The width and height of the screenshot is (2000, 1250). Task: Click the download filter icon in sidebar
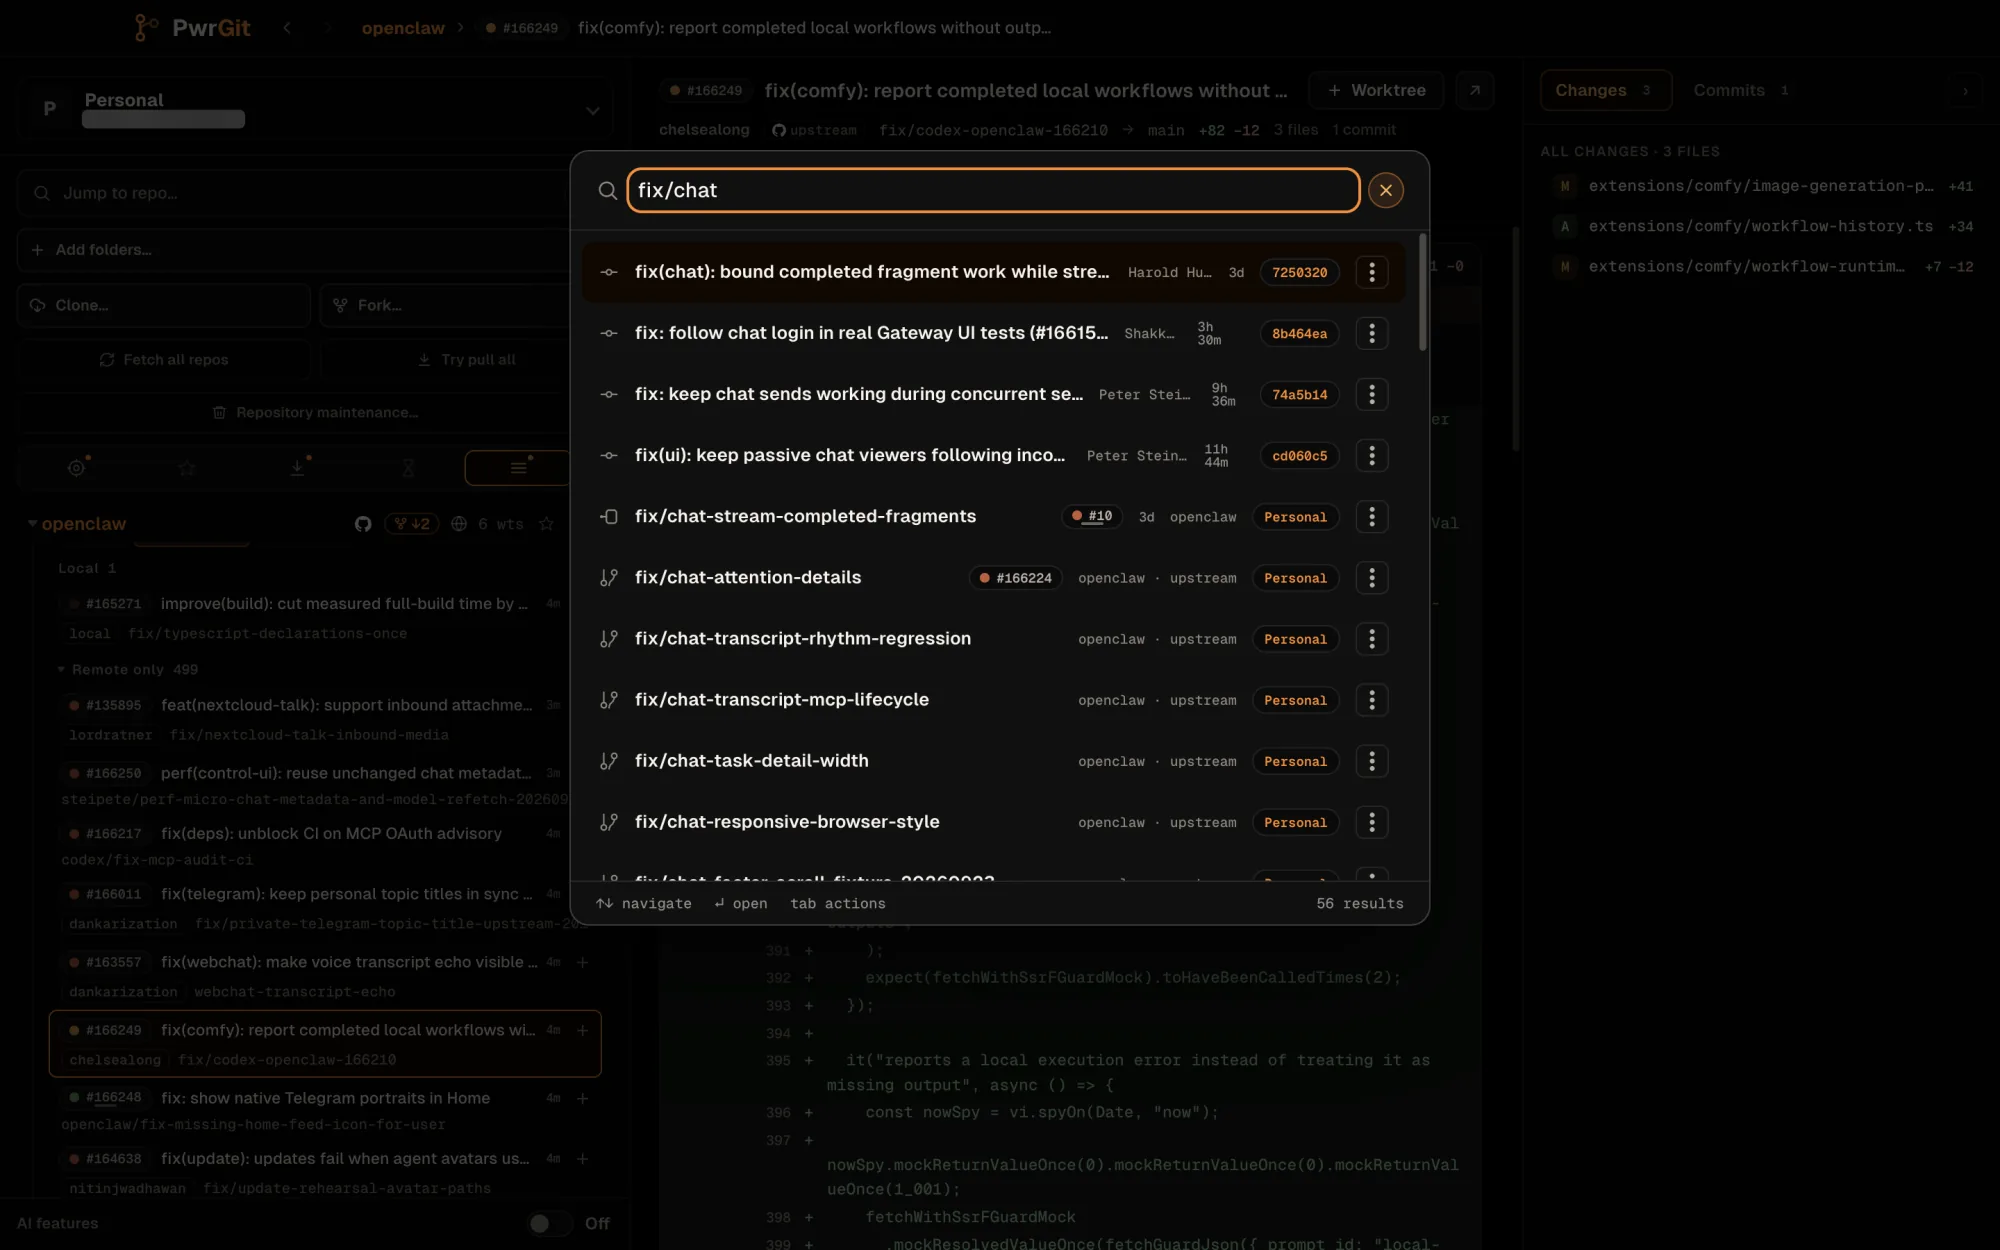point(297,467)
